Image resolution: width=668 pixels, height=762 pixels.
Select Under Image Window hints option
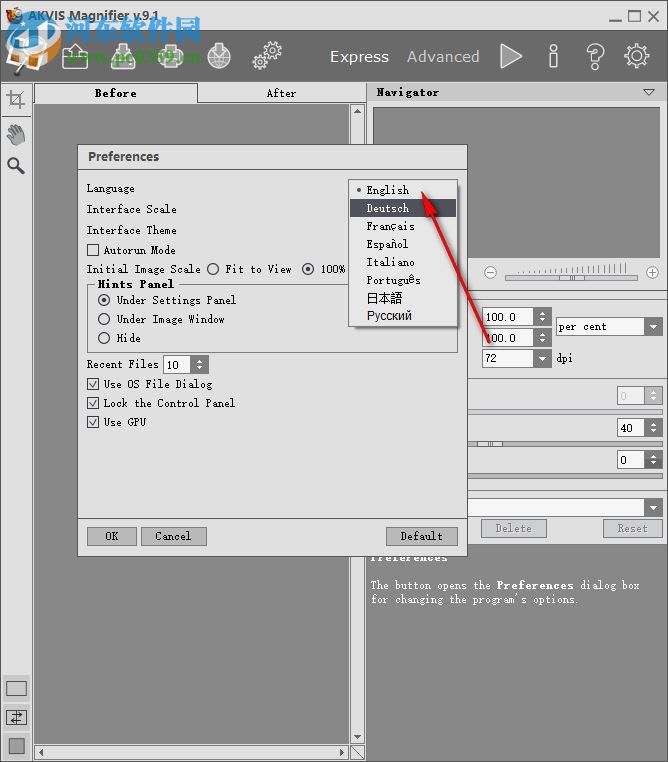(103, 319)
